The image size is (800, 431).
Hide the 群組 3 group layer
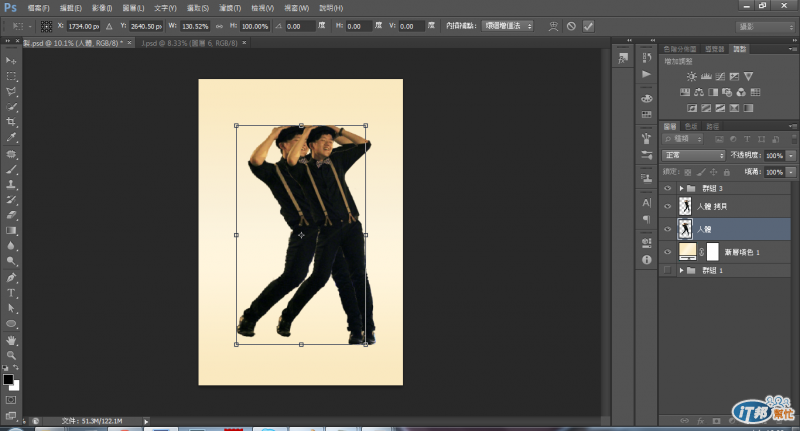[x=669, y=188]
